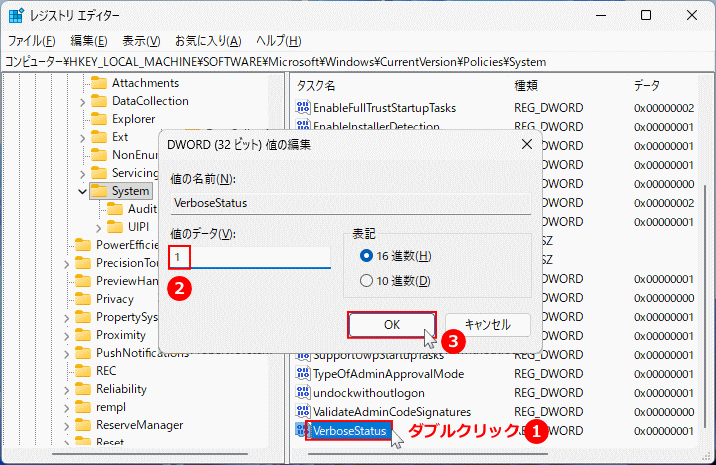This screenshot has height=465, width=716.
Task: Select the undockwithoutlogon value name
Action: coord(369,393)
